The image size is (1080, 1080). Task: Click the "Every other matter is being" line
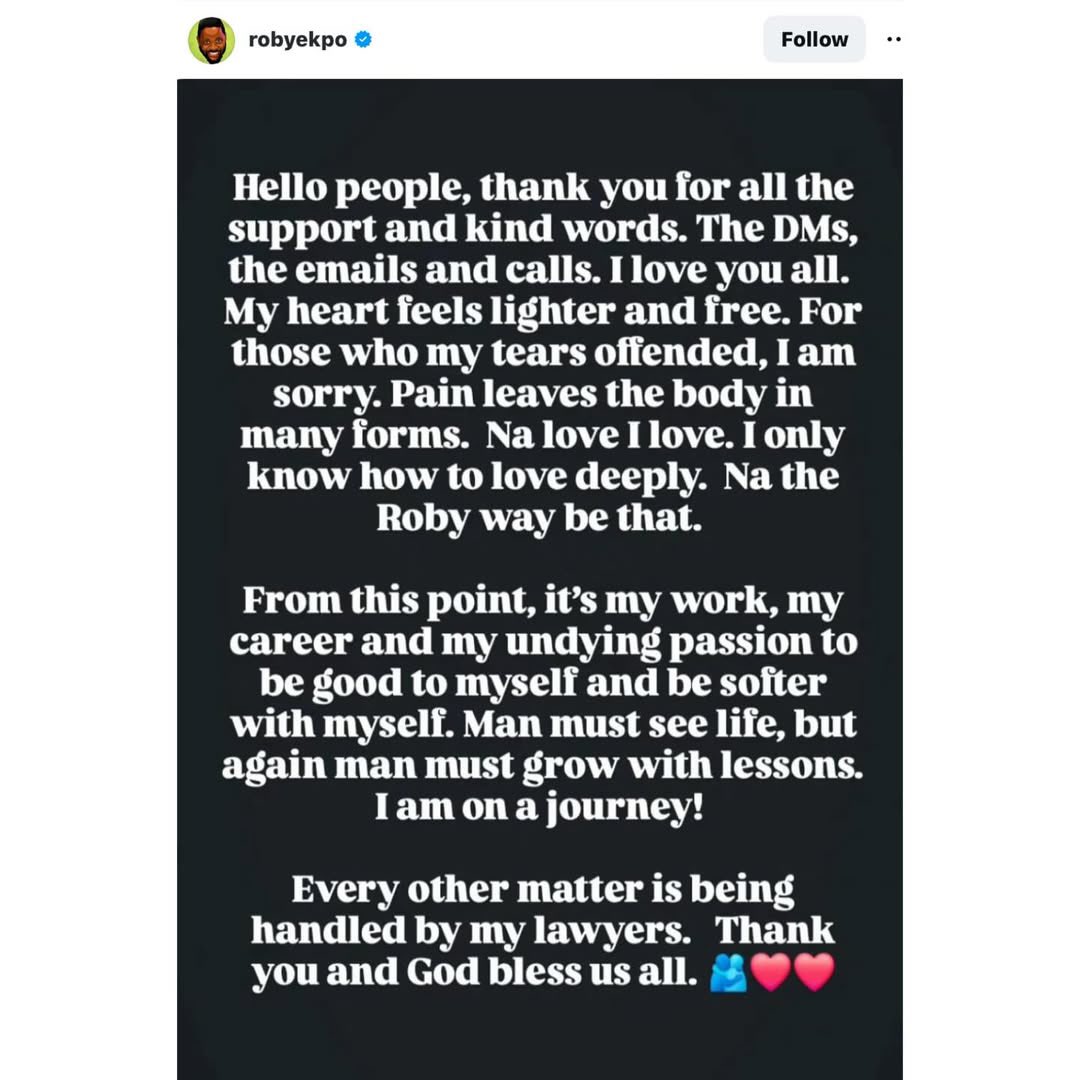(x=542, y=889)
